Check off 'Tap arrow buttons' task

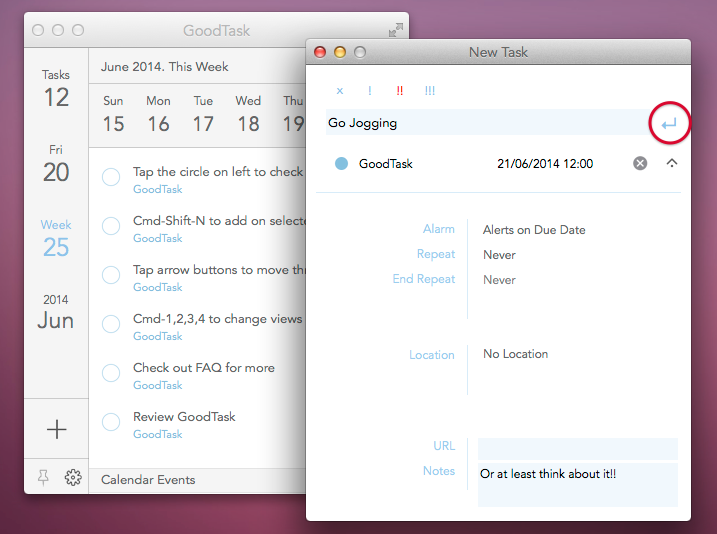pyautogui.click(x=111, y=275)
